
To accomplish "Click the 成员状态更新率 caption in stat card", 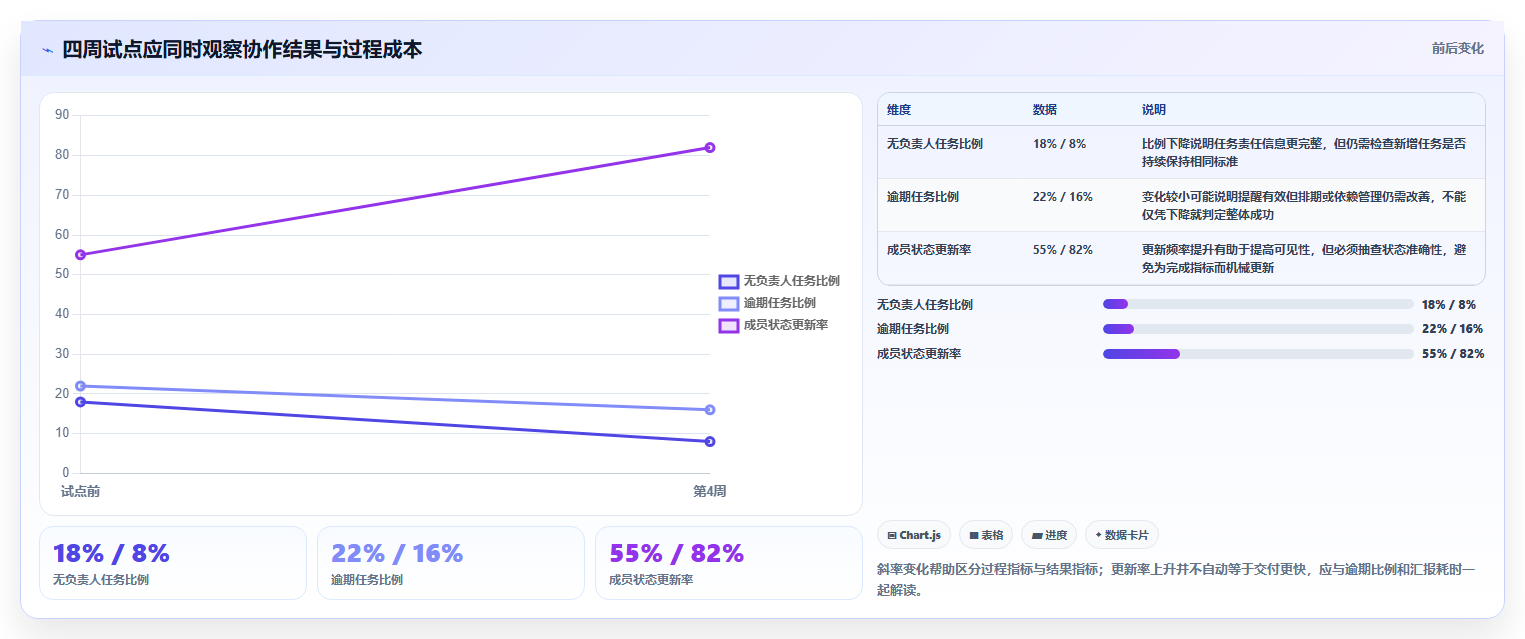I will 650,580.
